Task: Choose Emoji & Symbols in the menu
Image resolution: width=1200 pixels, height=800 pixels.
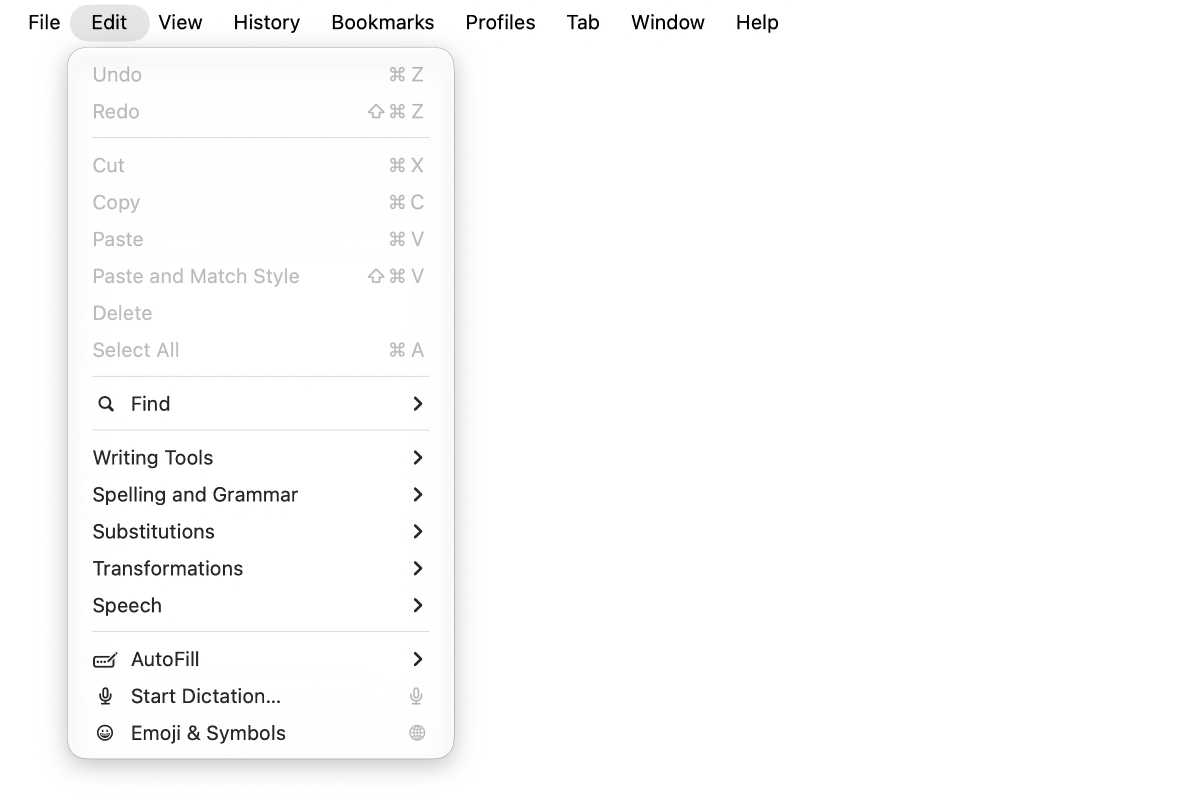Action: point(261,733)
